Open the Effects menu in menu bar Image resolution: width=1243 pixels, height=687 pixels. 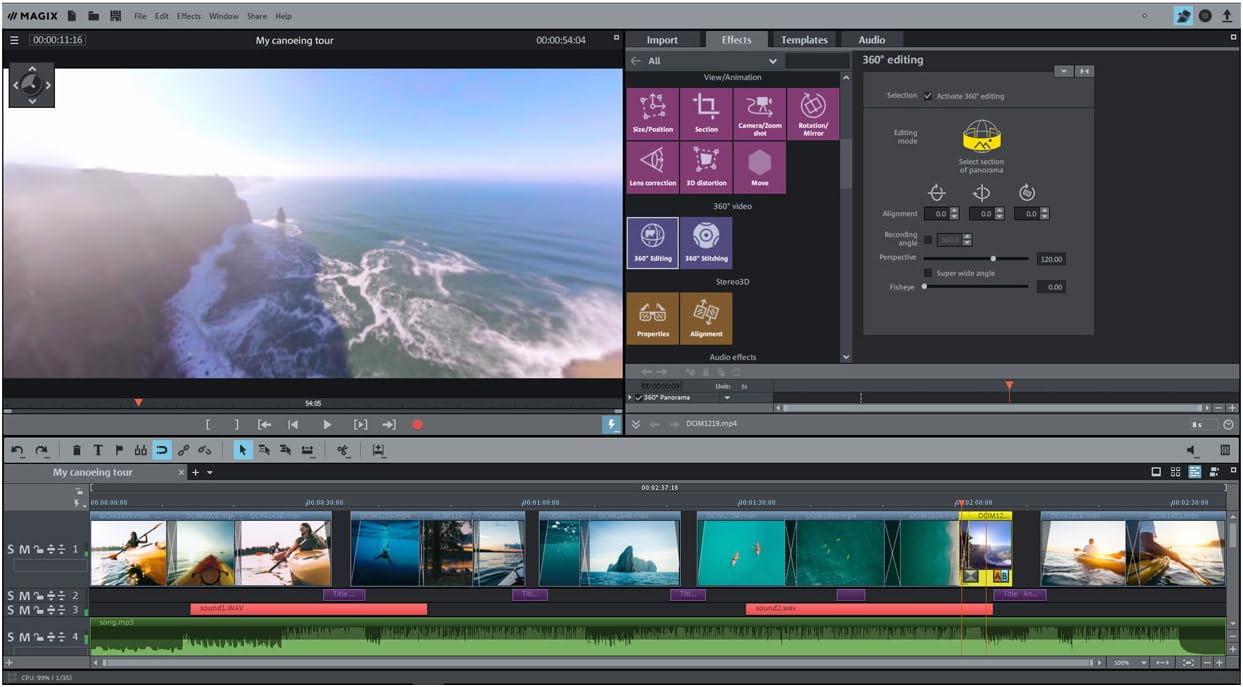click(x=188, y=16)
